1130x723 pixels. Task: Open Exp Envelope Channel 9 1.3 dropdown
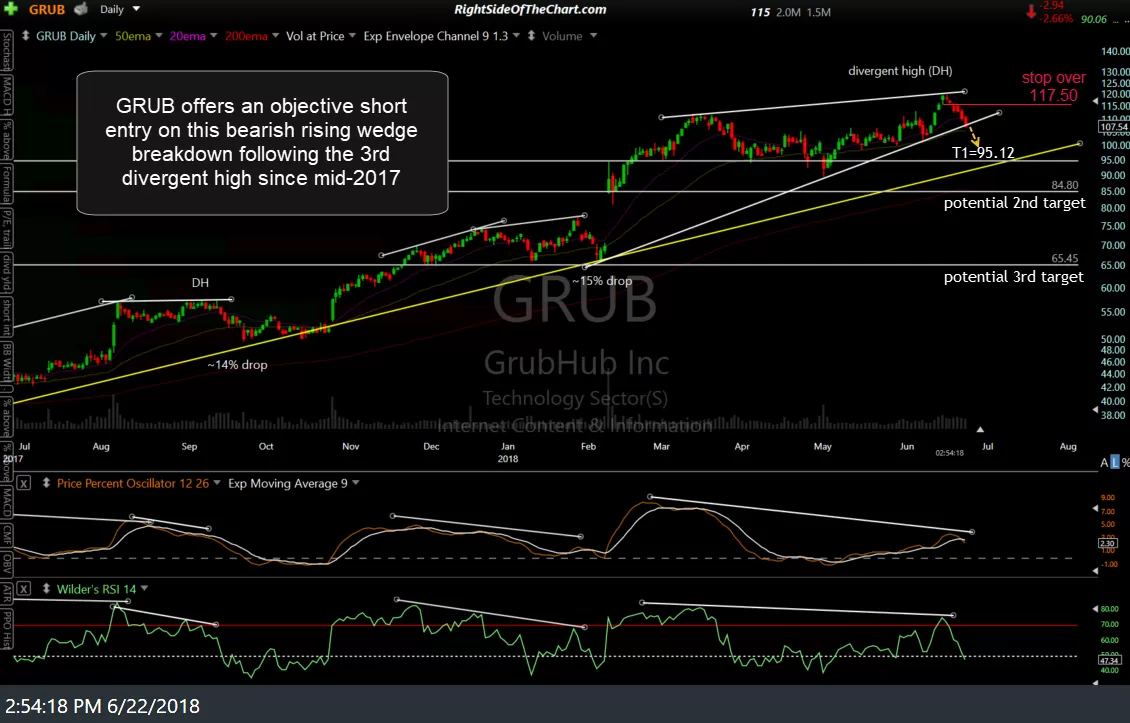pyautogui.click(x=516, y=35)
